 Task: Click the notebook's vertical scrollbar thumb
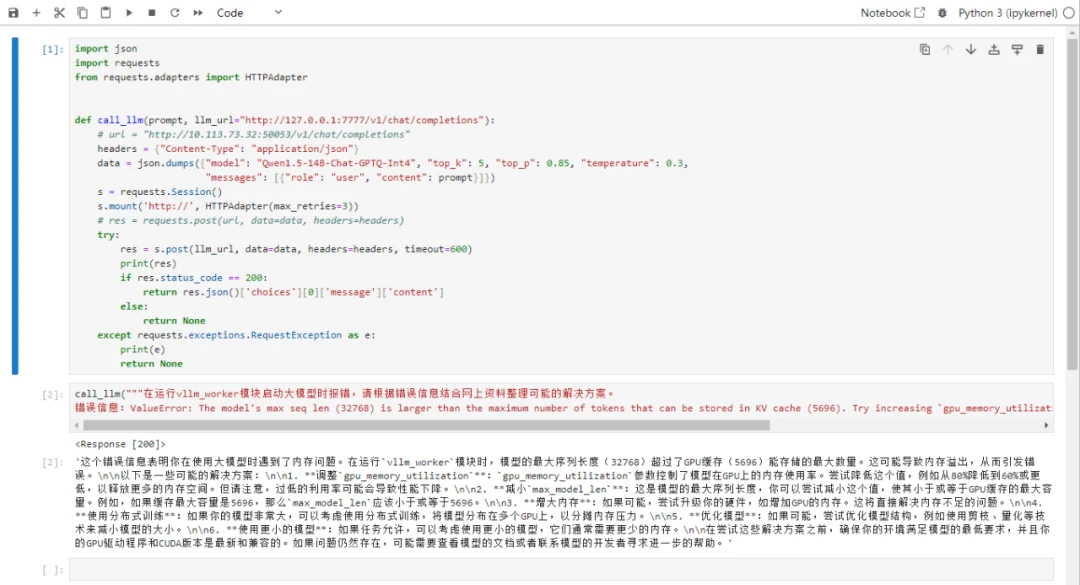(x=1072, y=203)
